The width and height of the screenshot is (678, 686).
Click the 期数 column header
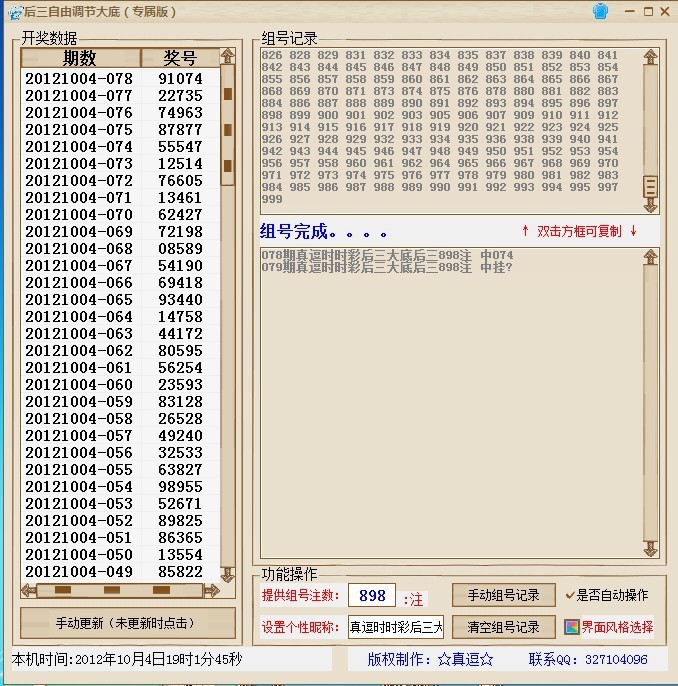80,57
